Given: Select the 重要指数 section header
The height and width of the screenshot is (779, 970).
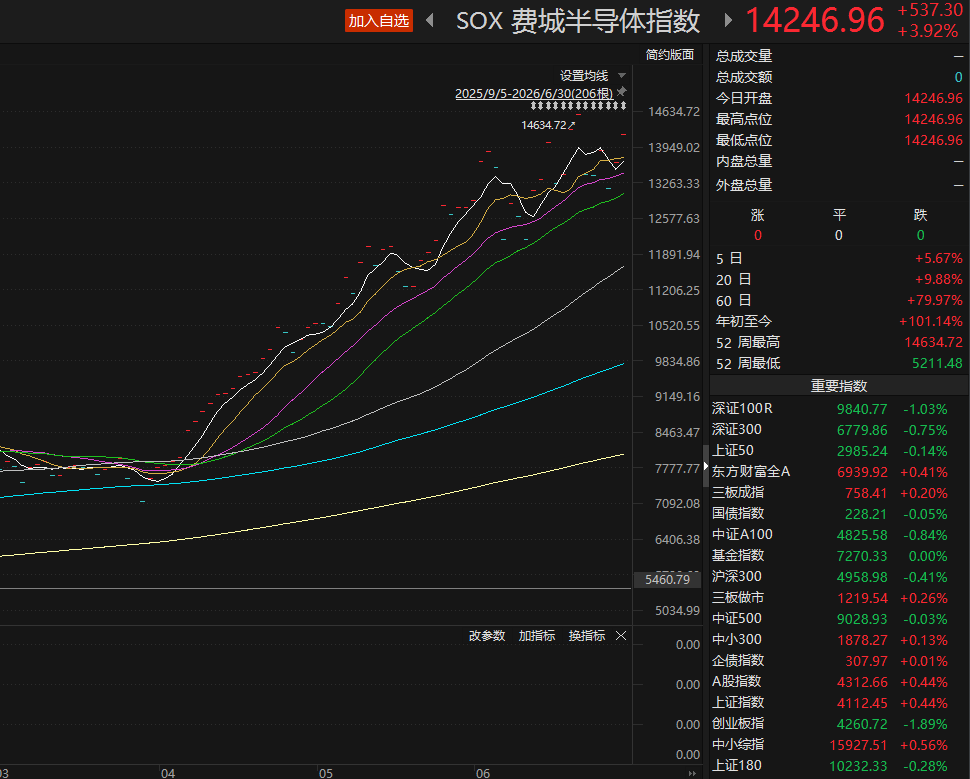Looking at the screenshot, I should click(839, 385).
